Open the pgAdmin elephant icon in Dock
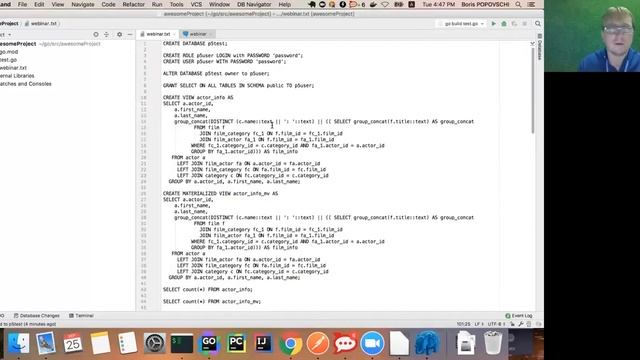 tap(427, 343)
